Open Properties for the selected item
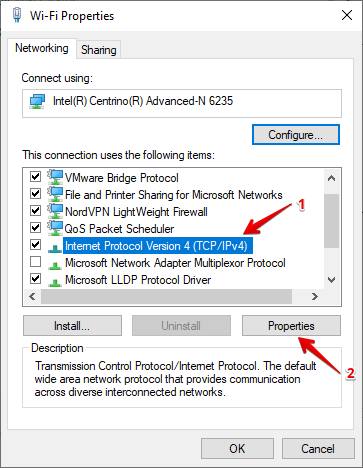Image resolution: width=363 pixels, height=468 pixels. tap(291, 326)
